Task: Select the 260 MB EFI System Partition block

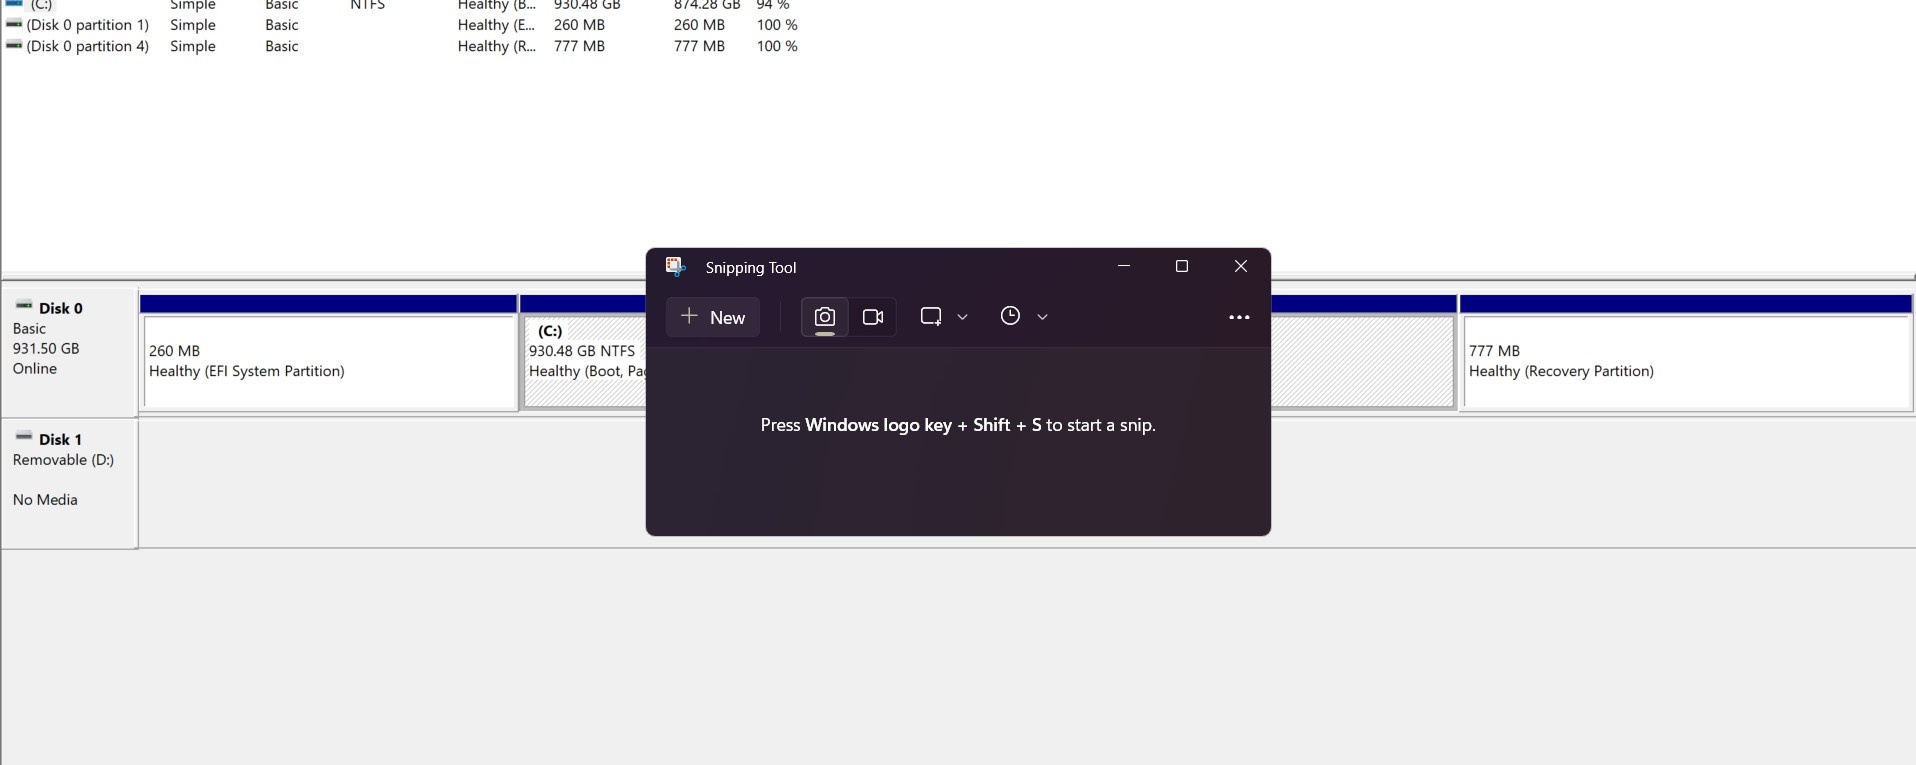Action: pos(329,362)
